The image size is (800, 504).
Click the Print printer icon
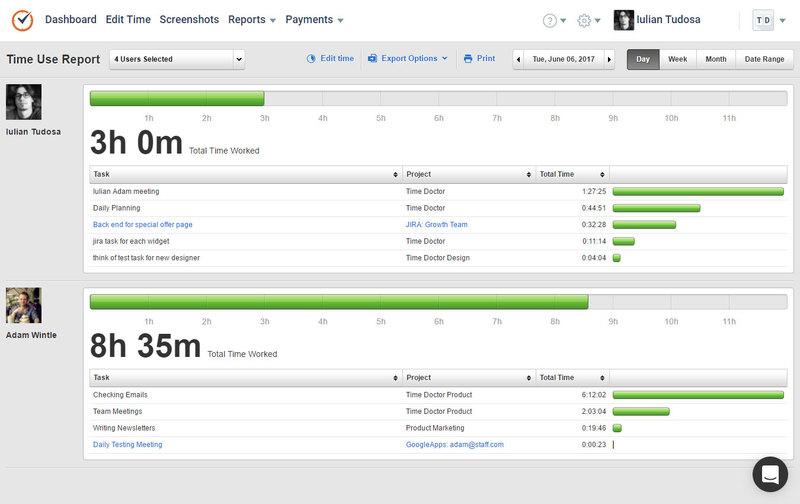point(468,59)
